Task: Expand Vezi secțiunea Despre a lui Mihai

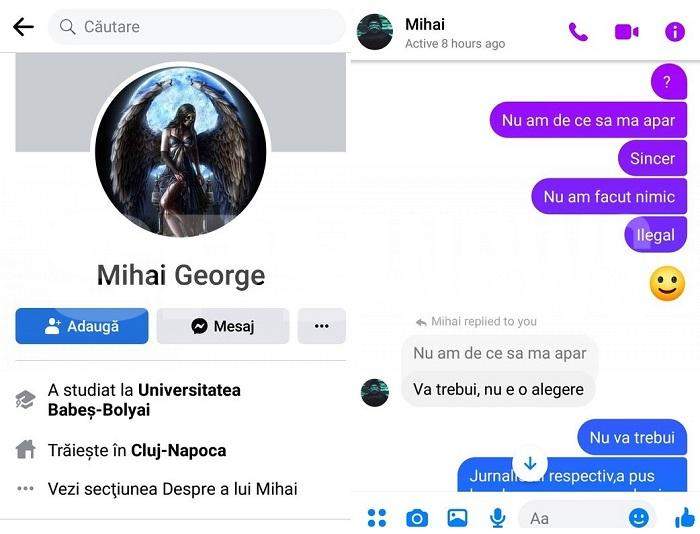Action: point(172,489)
